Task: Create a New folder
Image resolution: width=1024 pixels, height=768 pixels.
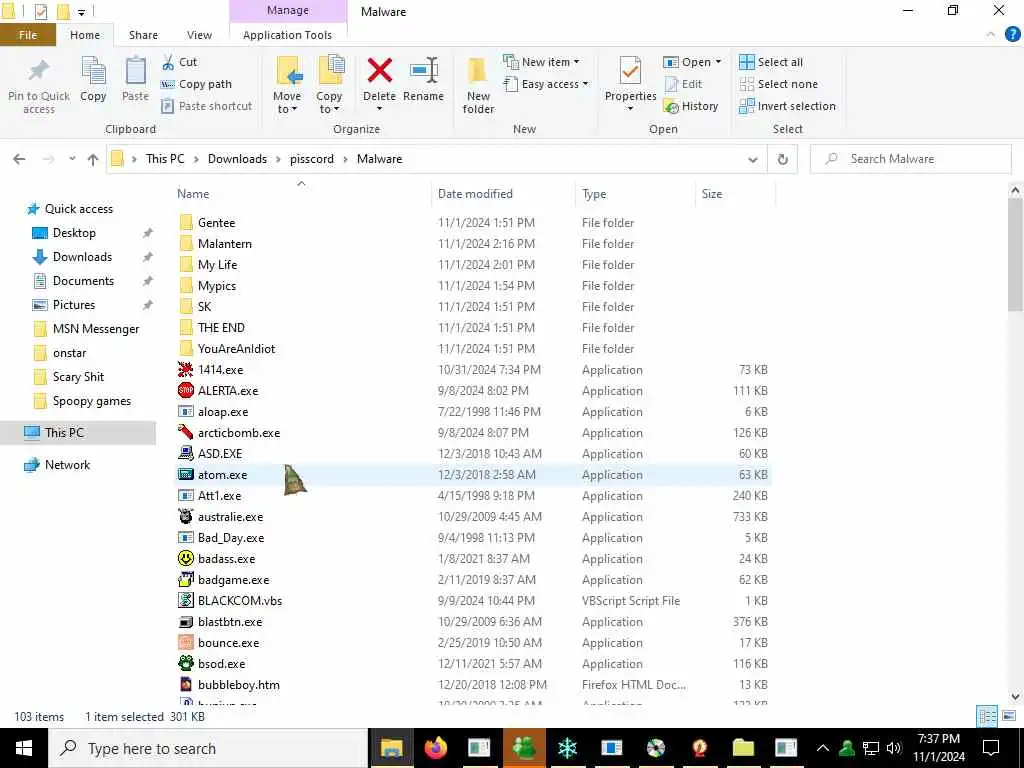Action: pos(478,85)
